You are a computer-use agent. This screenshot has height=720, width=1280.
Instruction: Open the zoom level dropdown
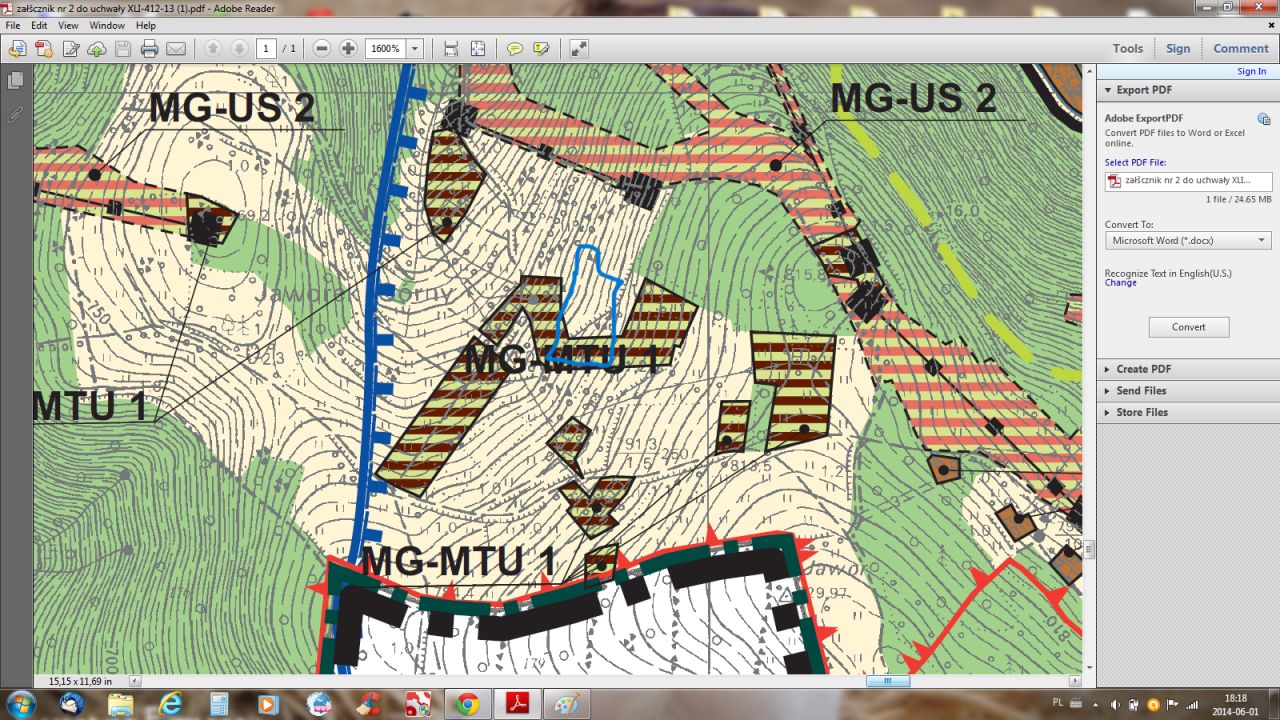point(415,48)
